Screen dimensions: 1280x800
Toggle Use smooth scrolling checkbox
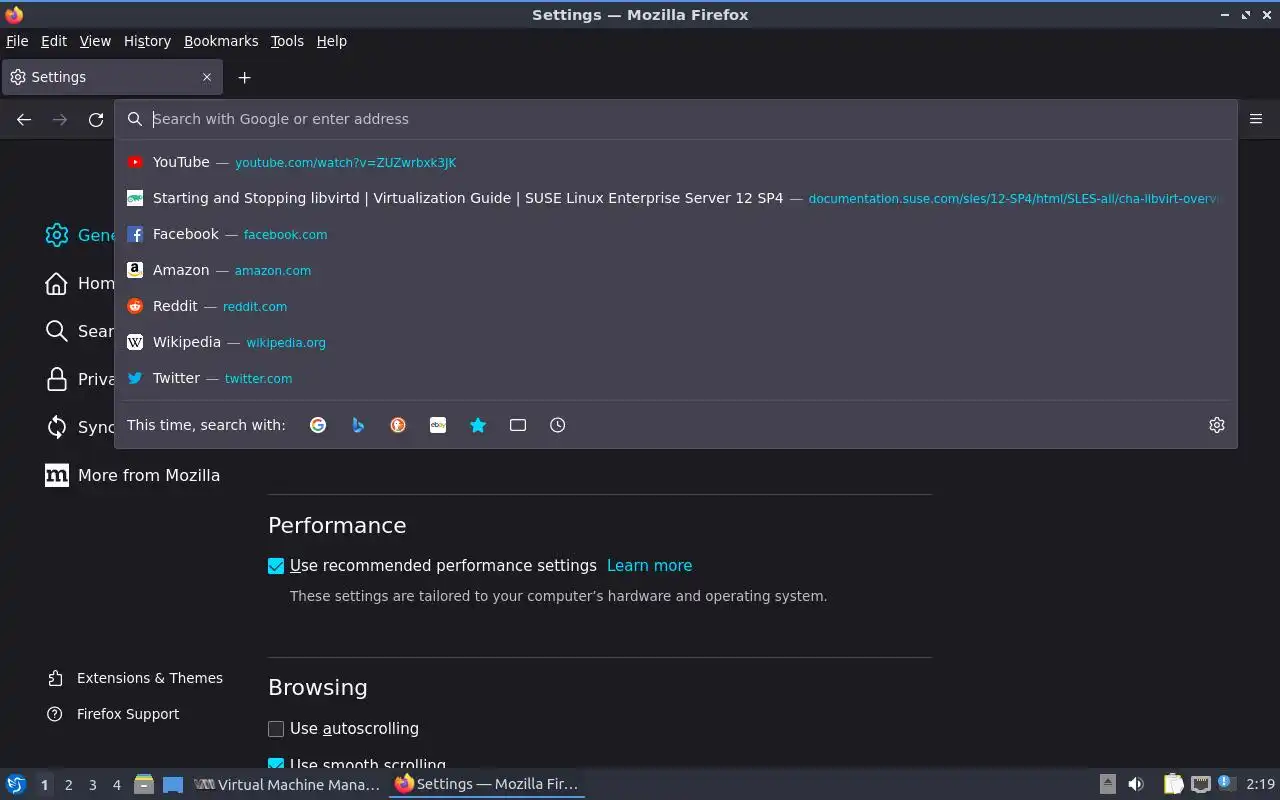(276, 764)
